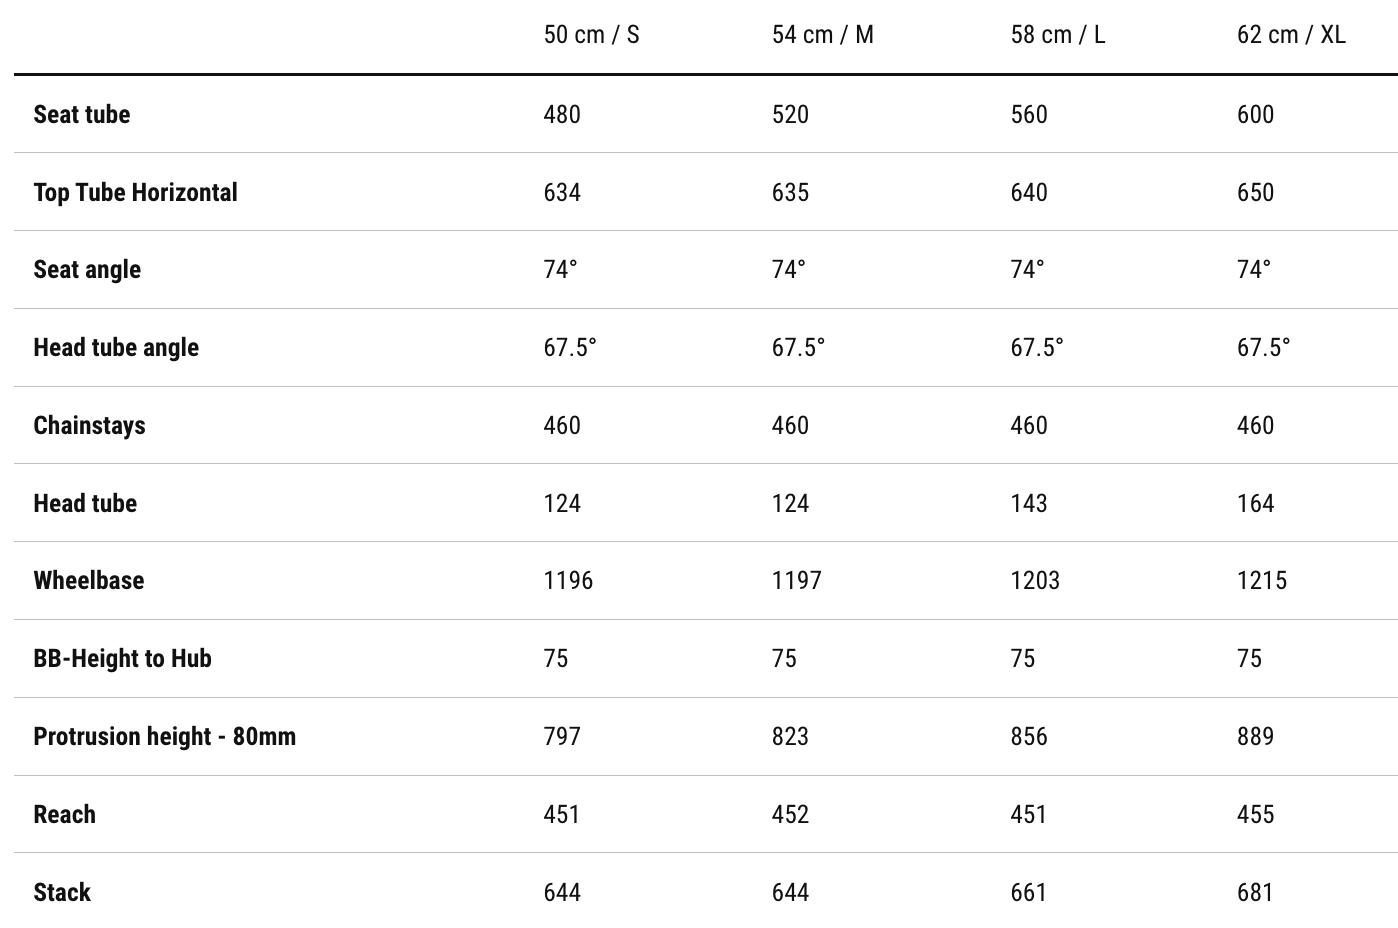
Task: Select the Protrusion height value 797
Action: pyautogui.click(x=561, y=736)
